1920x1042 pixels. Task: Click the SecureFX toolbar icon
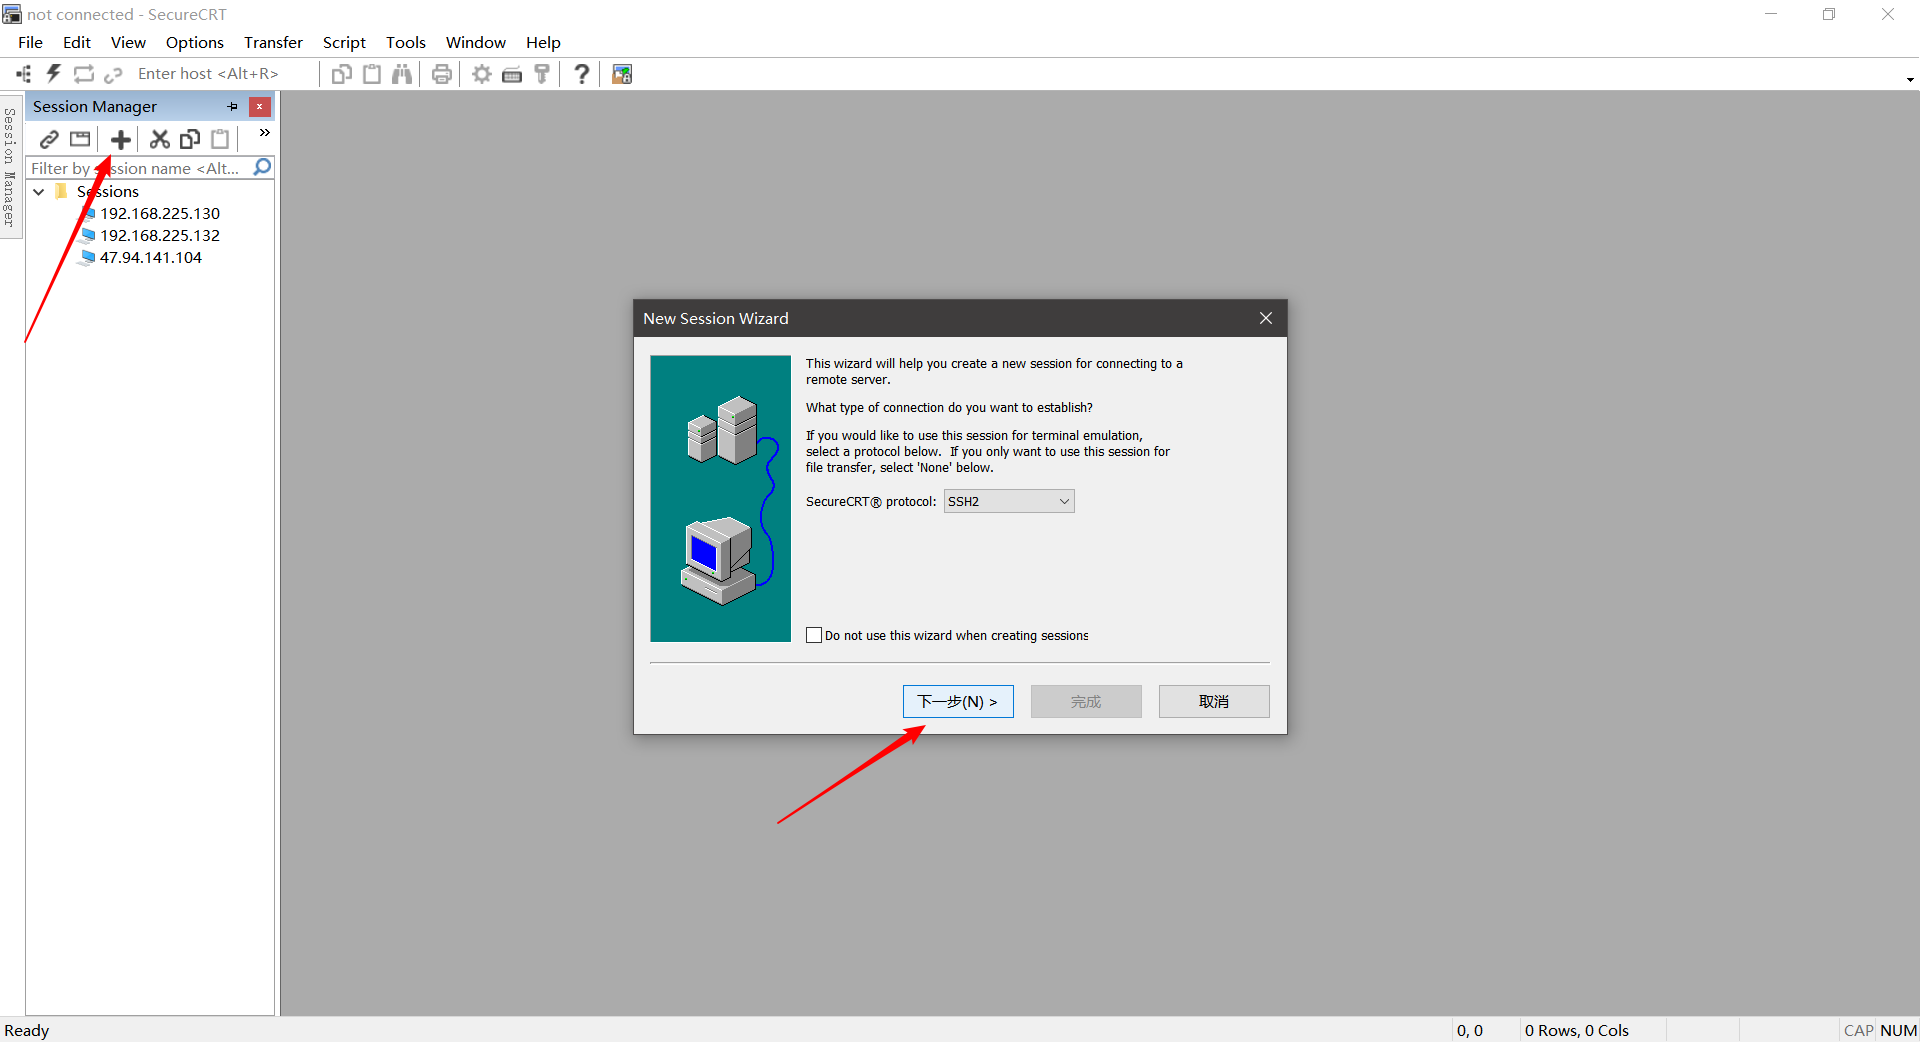point(622,74)
